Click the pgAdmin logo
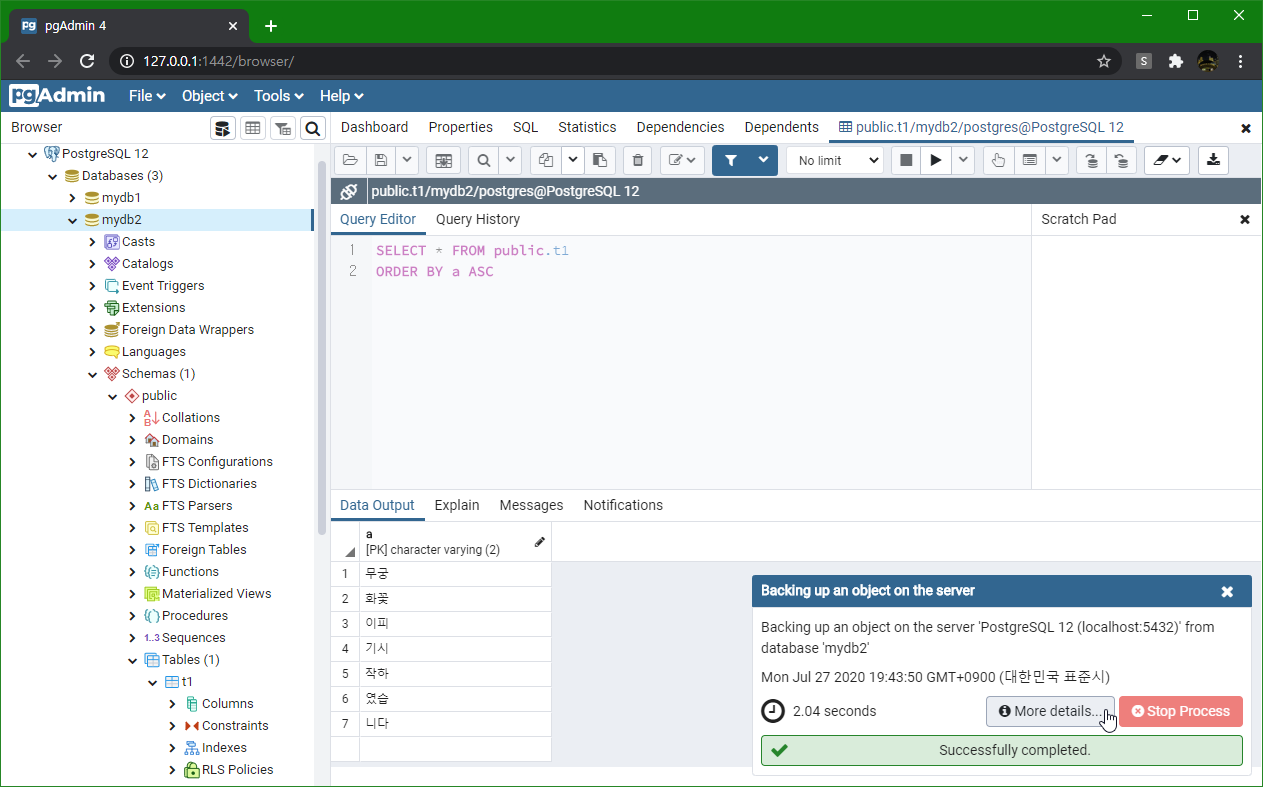This screenshot has width=1263, height=787. (x=58, y=96)
